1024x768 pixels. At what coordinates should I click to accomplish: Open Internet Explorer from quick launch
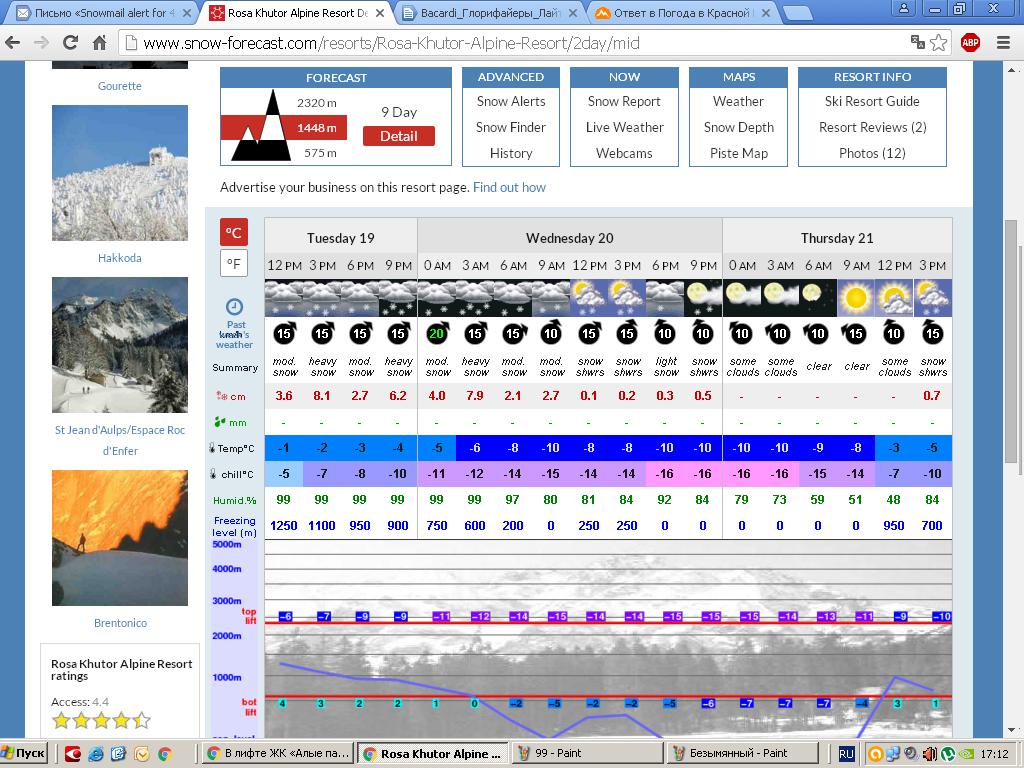(95, 754)
